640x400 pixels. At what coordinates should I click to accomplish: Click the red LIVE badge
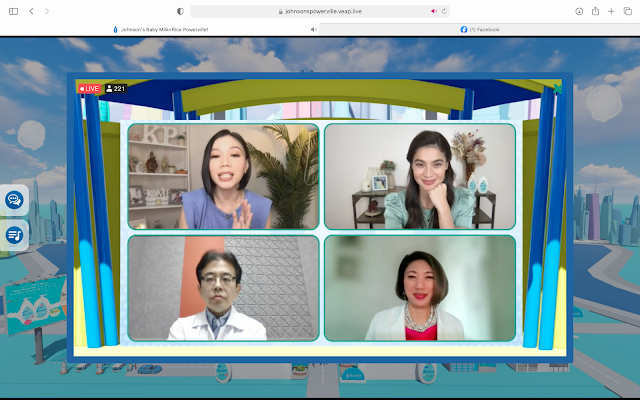pyautogui.click(x=89, y=89)
